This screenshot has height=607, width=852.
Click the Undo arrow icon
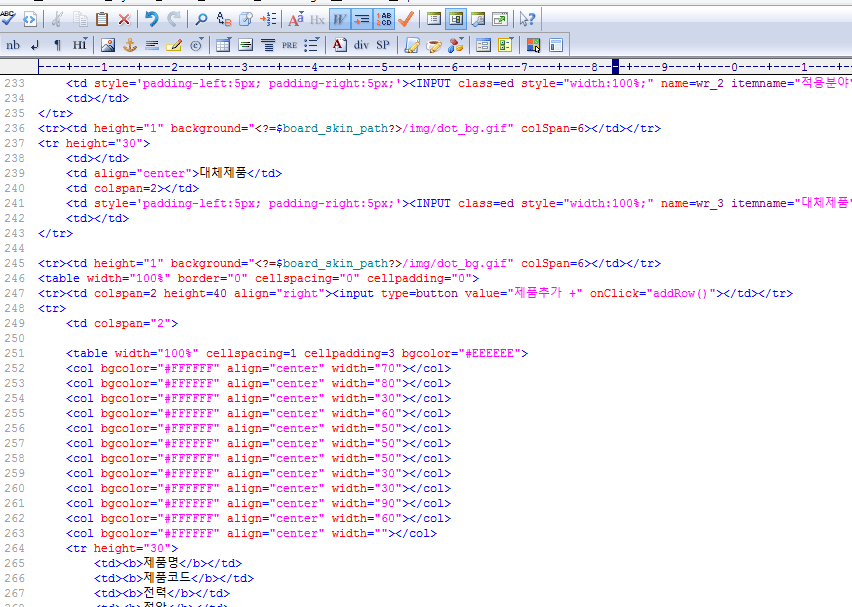tap(152, 19)
